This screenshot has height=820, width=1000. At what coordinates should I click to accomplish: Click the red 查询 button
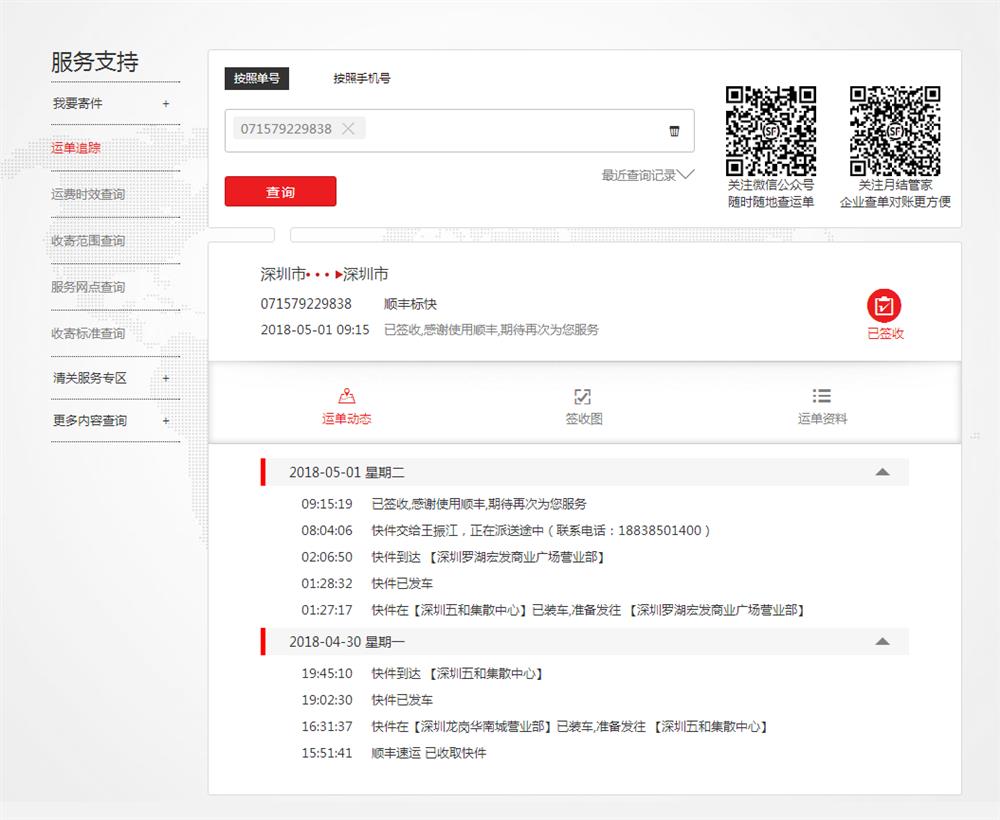coord(280,191)
